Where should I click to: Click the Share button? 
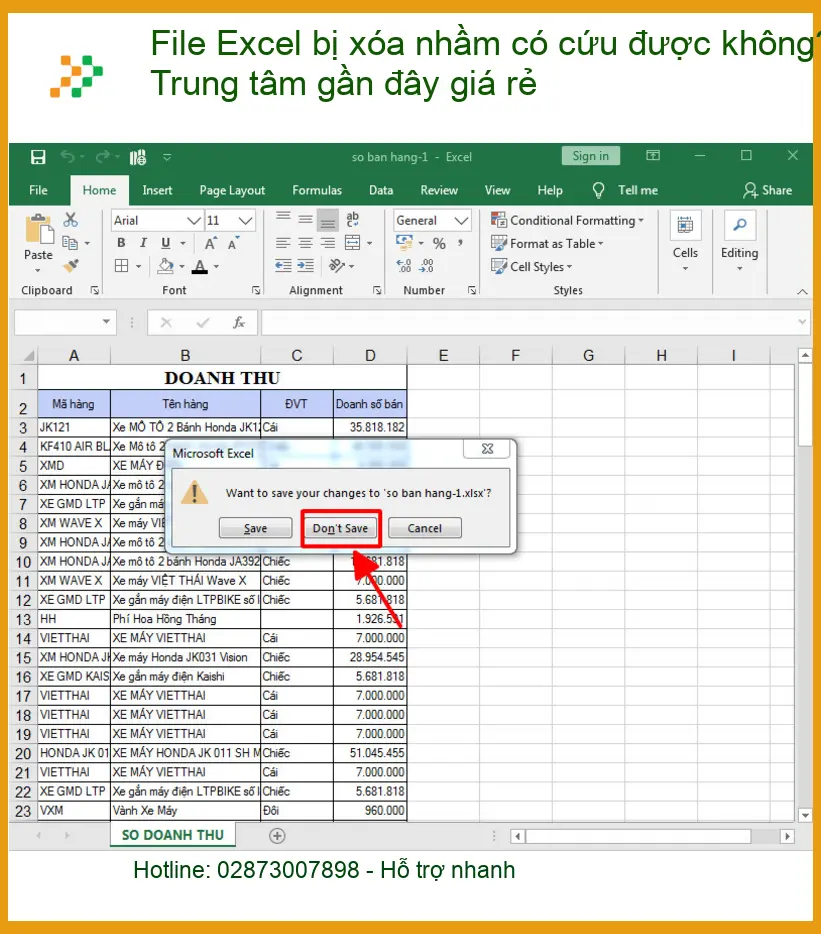(767, 191)
